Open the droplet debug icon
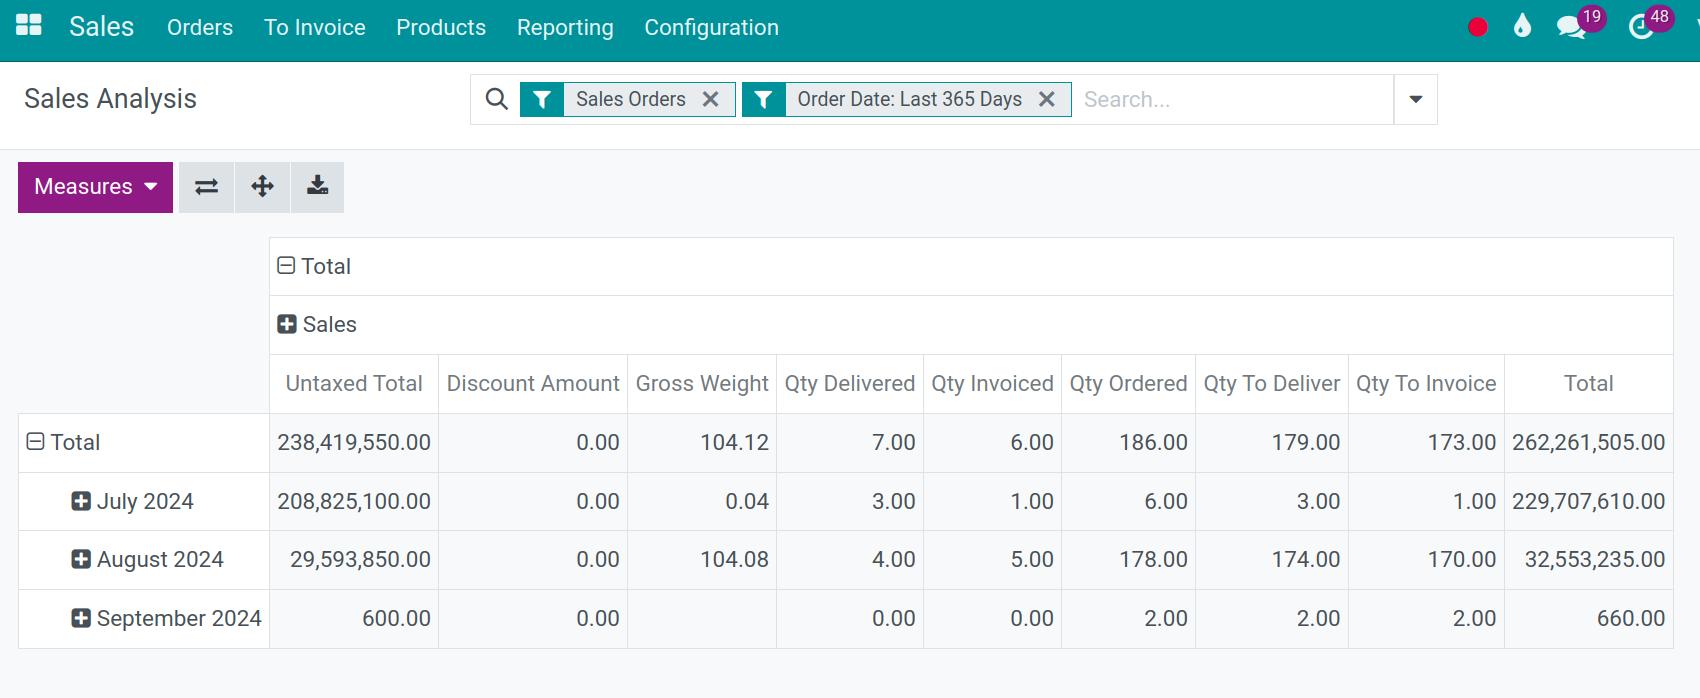The height and width of the screenshot is (698, 1700). pyautogui.click(x=1522, y=27)
